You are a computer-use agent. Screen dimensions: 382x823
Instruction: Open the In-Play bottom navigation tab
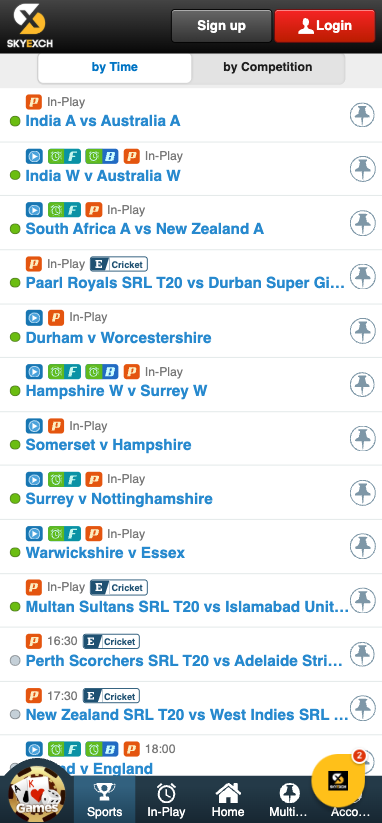coord(166,800)
